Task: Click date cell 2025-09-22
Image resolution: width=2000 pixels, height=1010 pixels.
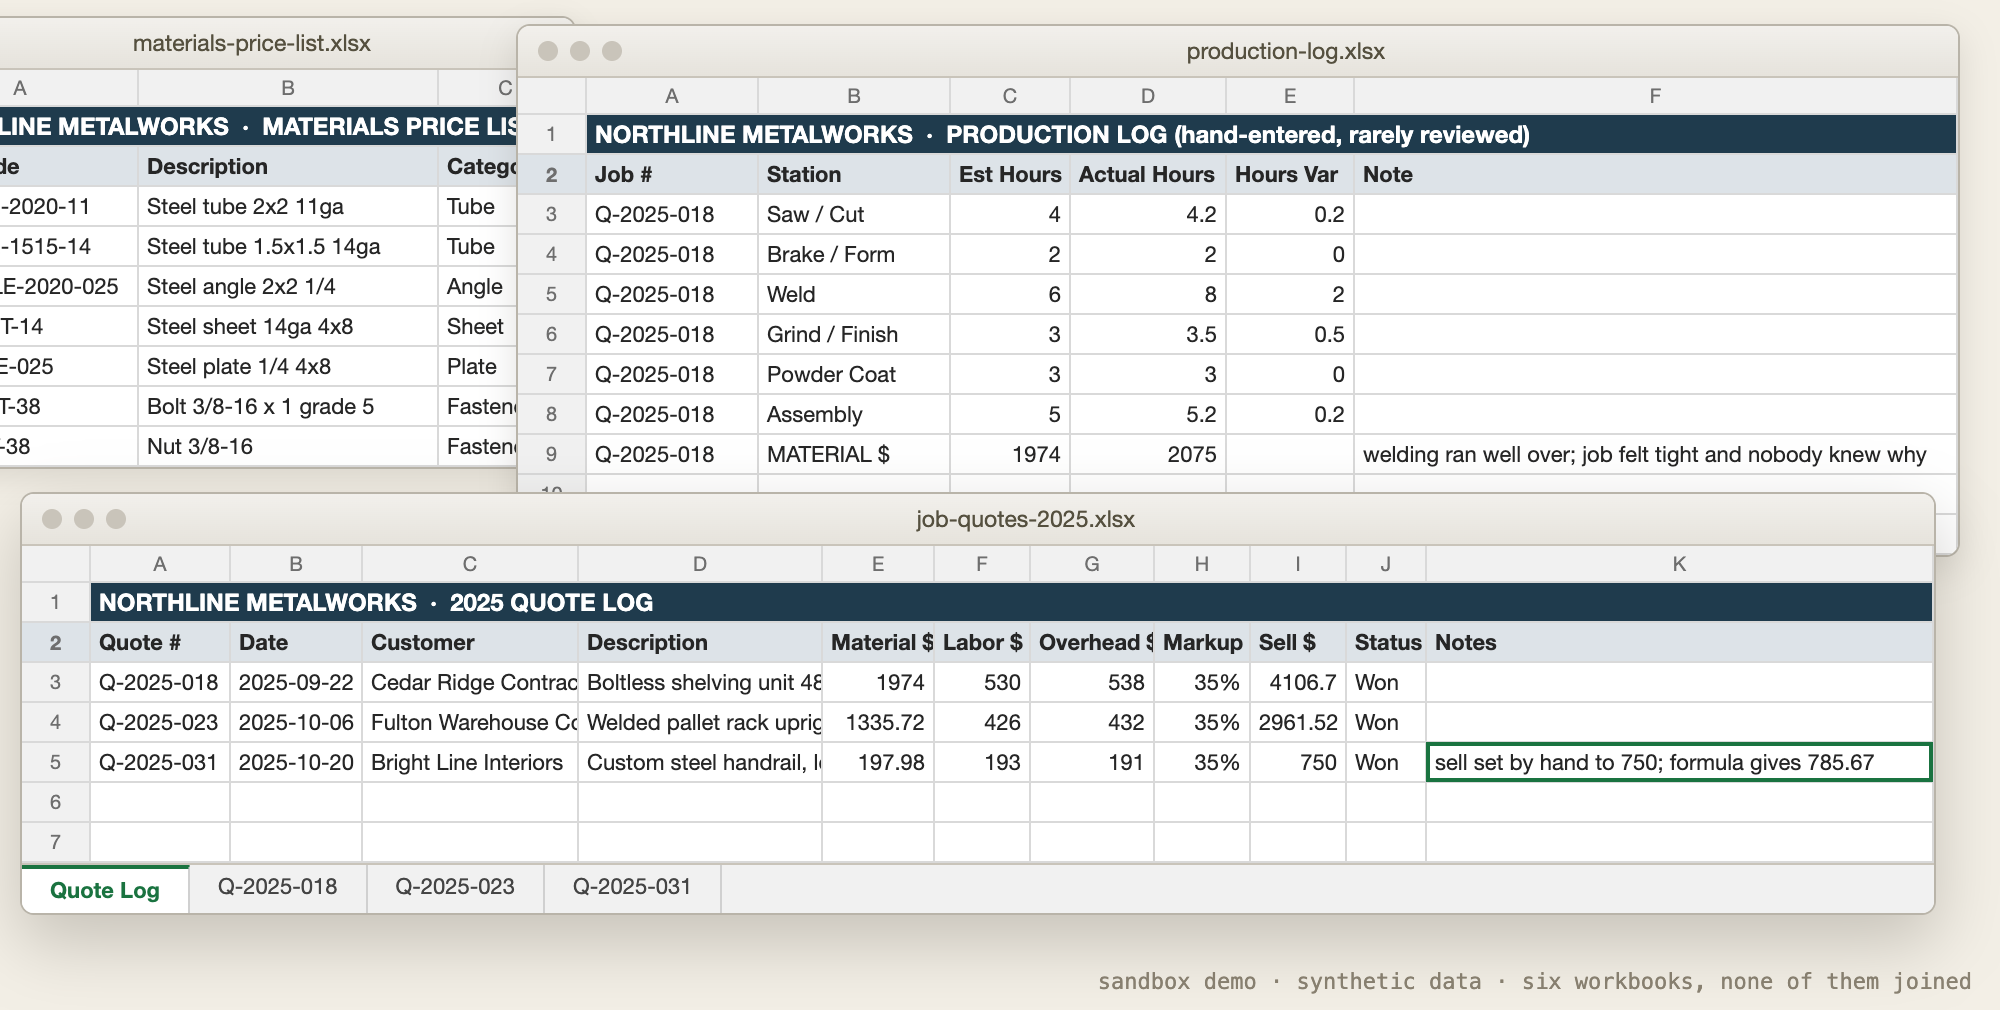Action: pos(296,682)
